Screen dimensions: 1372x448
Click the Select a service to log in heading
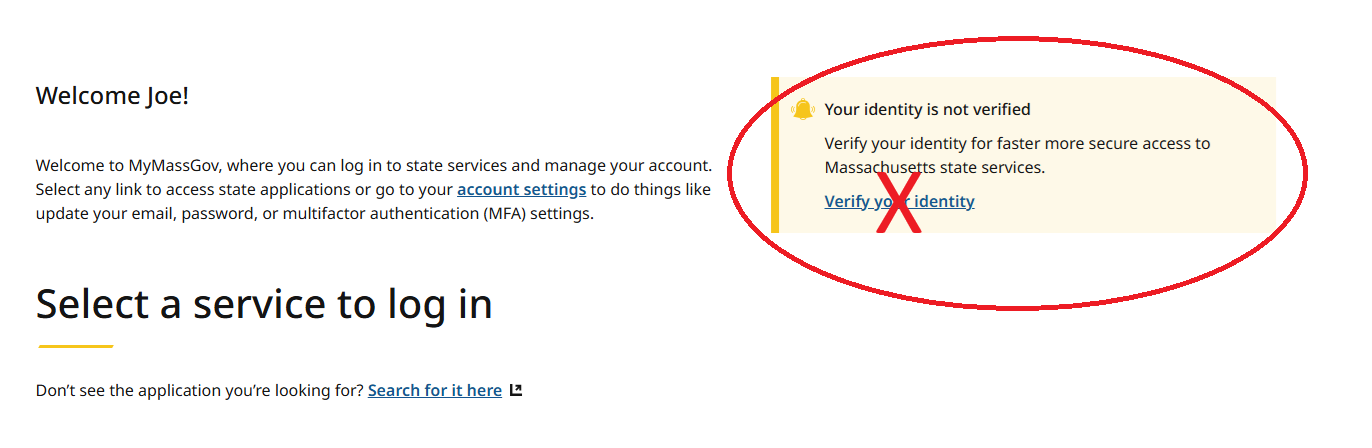coord(264,304)
